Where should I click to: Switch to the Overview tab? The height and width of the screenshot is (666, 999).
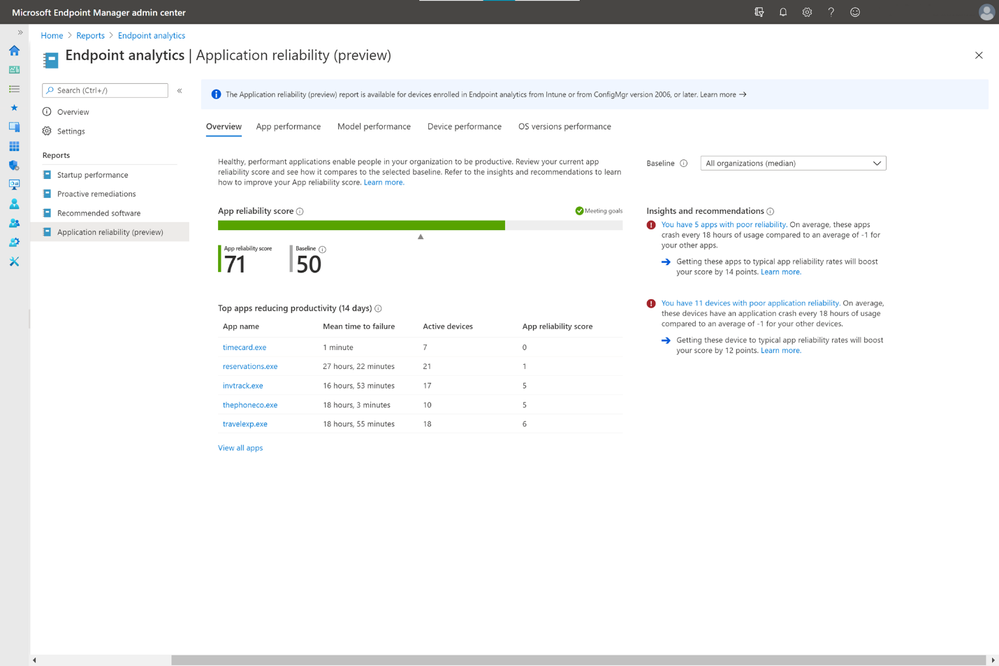[x=224, y=127]
